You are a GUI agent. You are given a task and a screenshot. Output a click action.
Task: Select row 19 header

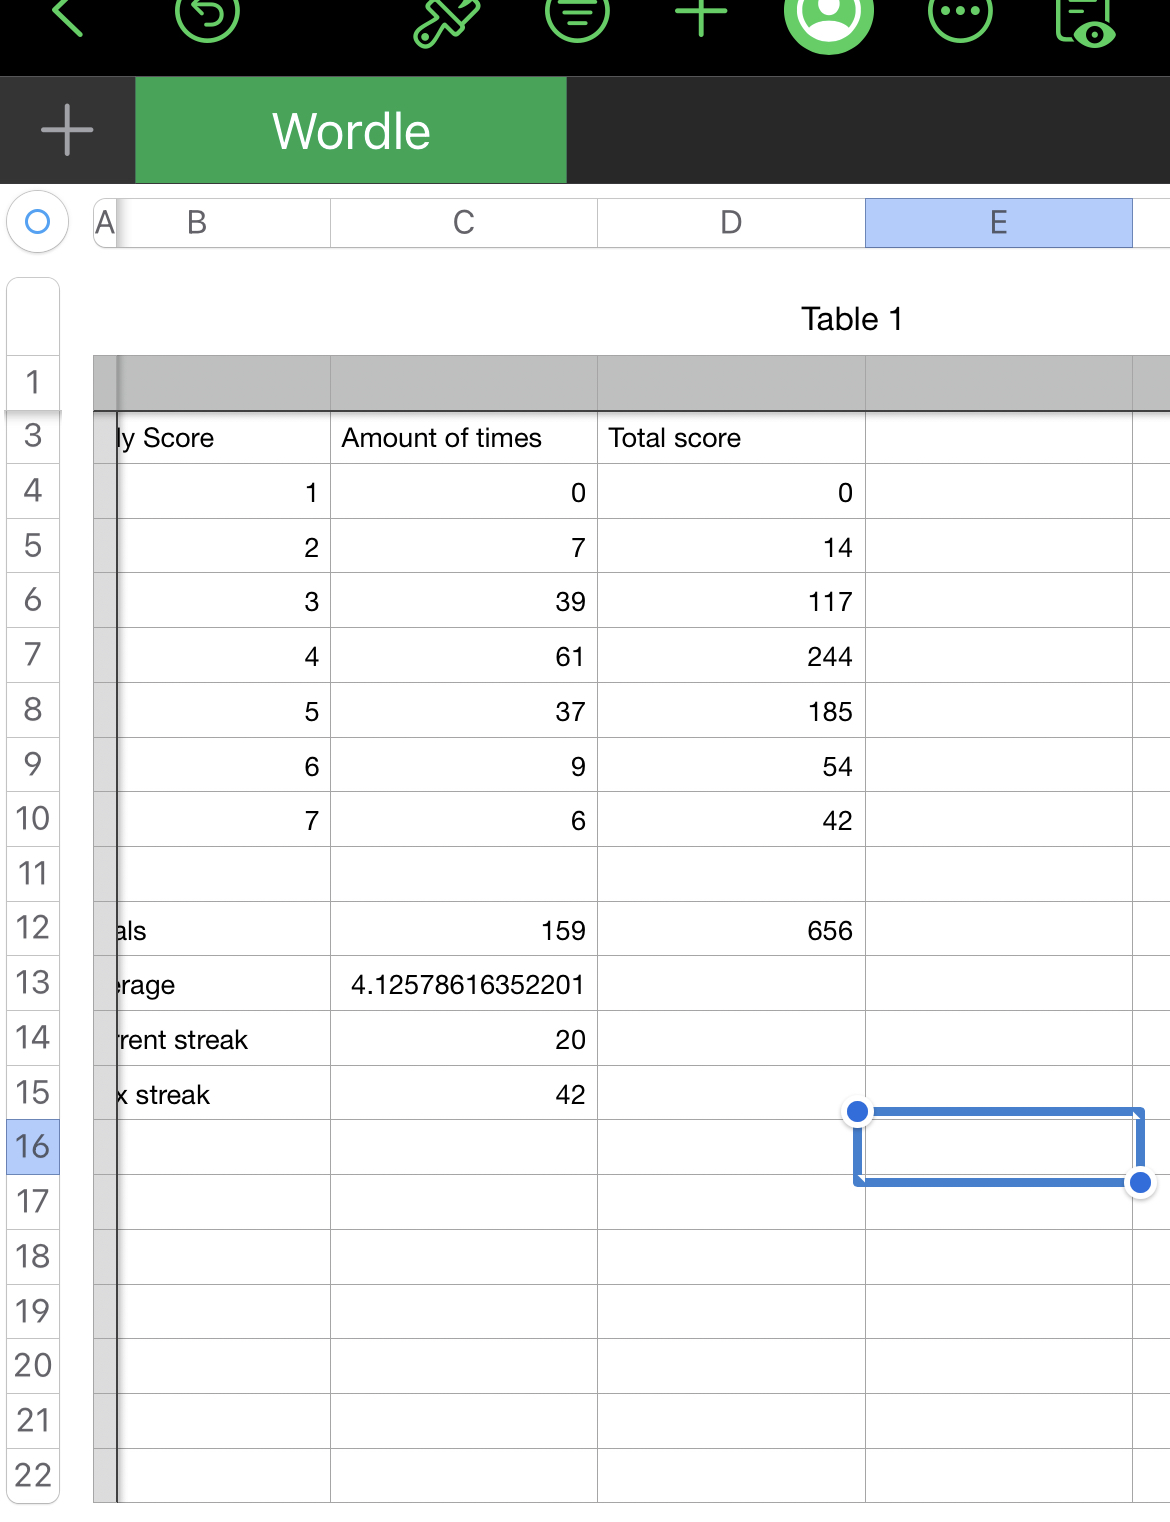click(x=33, y=1311)
